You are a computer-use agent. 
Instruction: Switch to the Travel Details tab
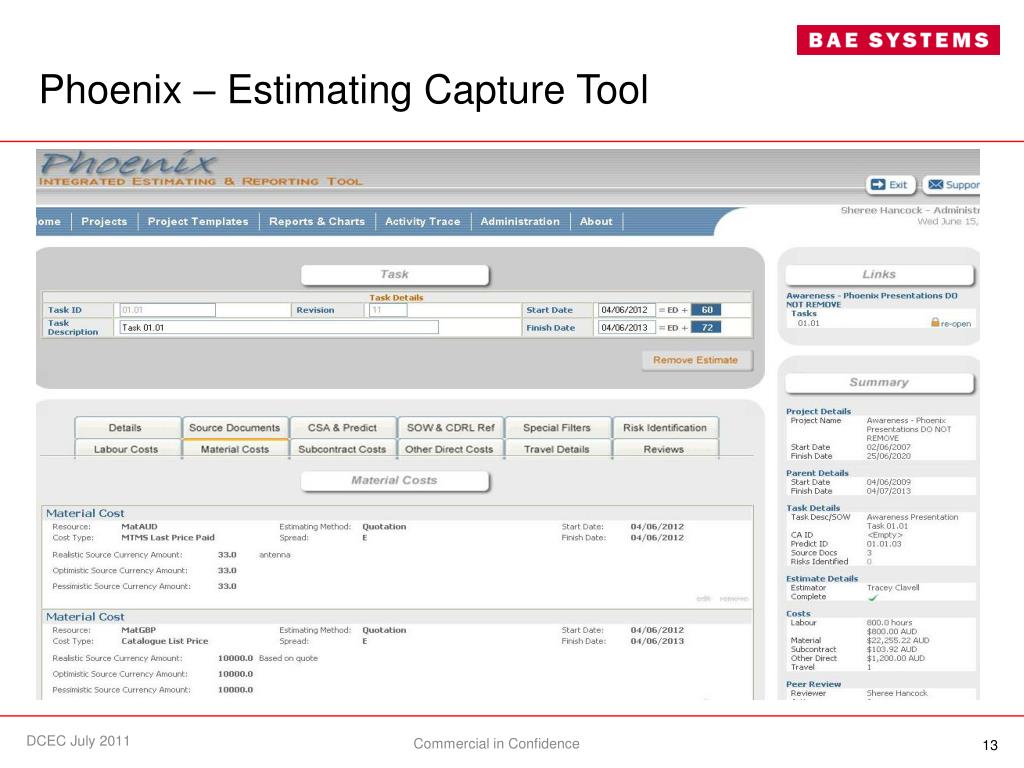pyautogui.click(x=557, y=449)
